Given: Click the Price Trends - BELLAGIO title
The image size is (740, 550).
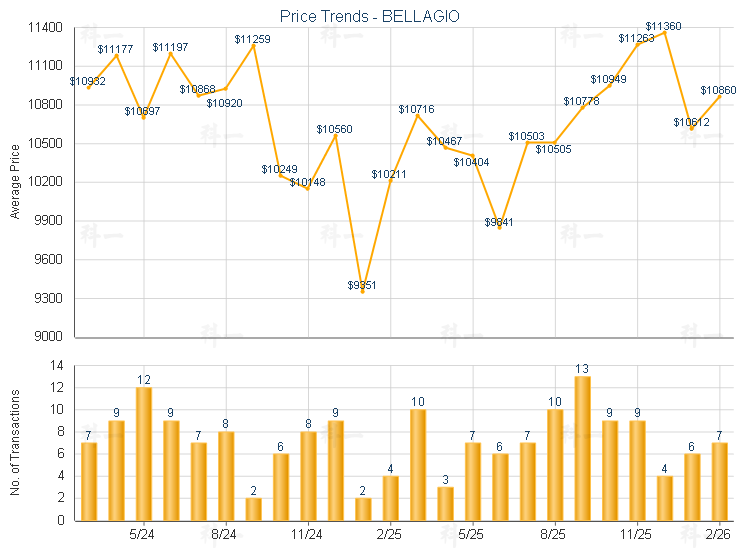Looking at the screenshot, I should (x=370, y=16).
